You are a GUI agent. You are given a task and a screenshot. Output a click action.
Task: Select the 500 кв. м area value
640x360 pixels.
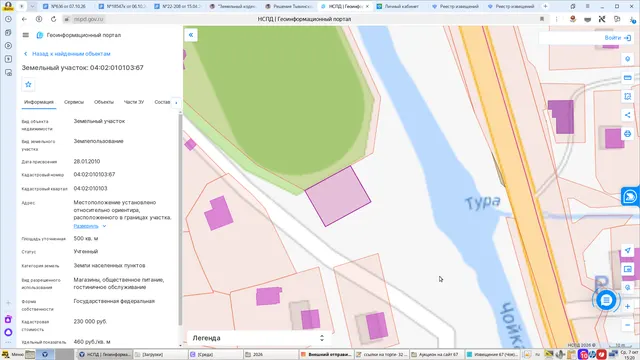tap(86, 238)
